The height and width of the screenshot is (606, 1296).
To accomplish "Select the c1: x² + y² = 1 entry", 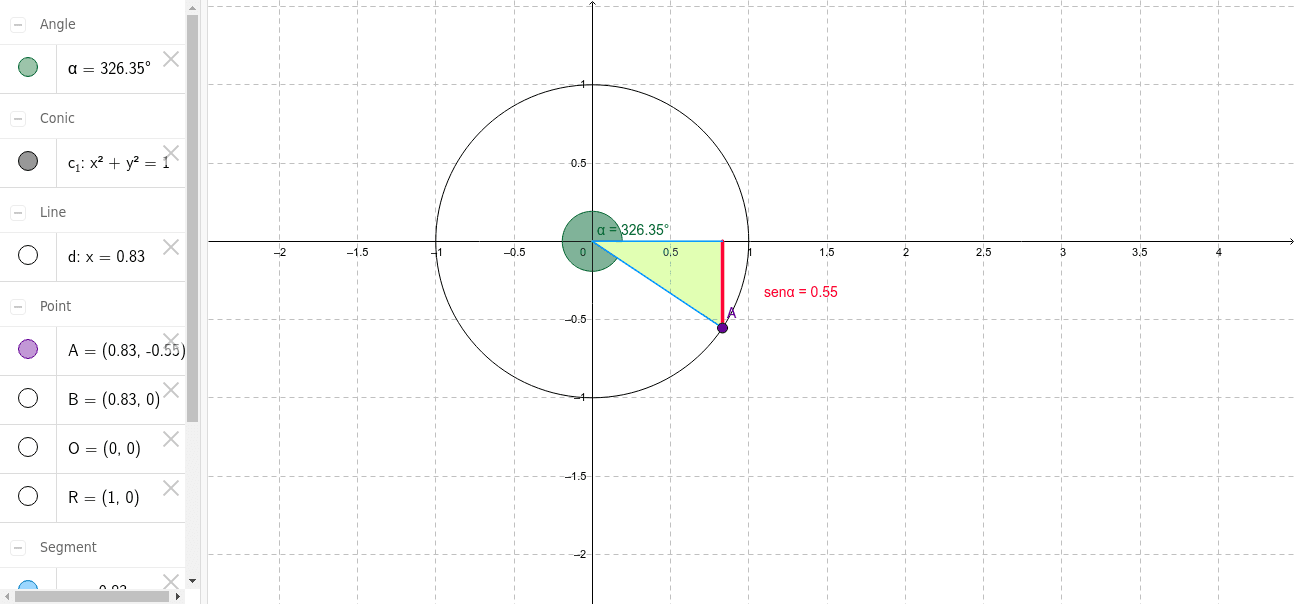I will (x=119, y=163).
